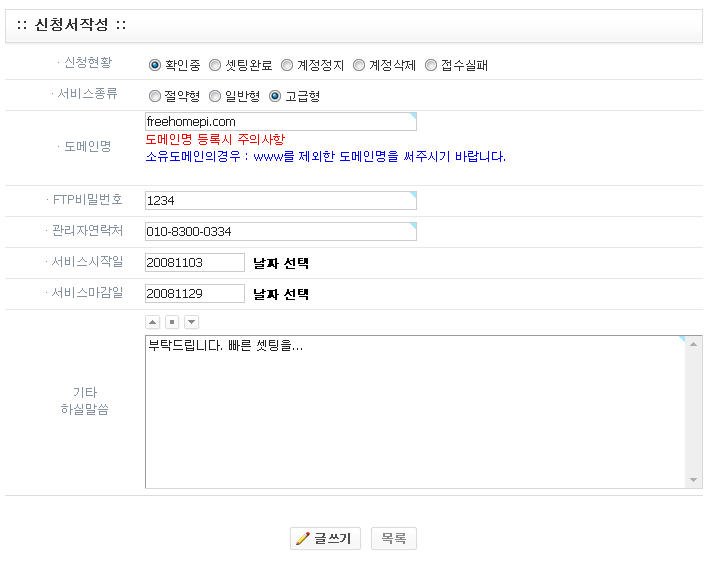712x562 pixels.
Task: Click the 도메인명 row label
Action: [x=88, y=146]
